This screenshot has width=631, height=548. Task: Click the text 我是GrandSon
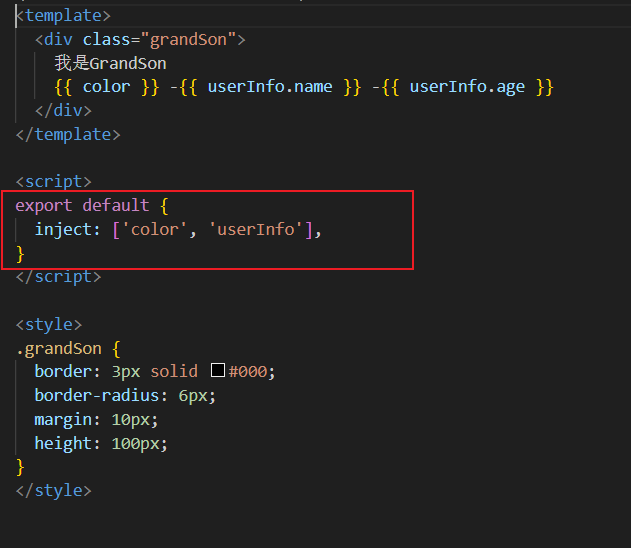tap(111, 63)
